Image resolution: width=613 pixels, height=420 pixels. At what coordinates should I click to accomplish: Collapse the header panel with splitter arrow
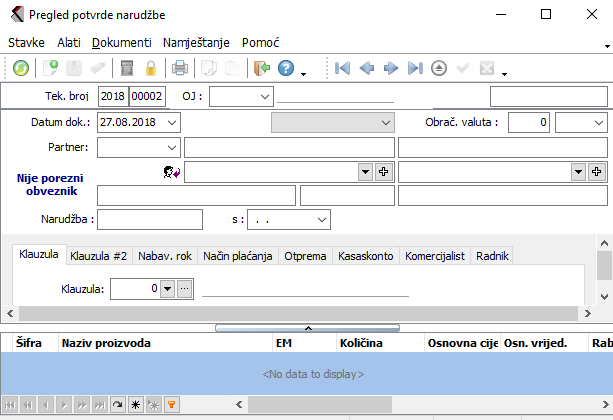coord(308,327)
